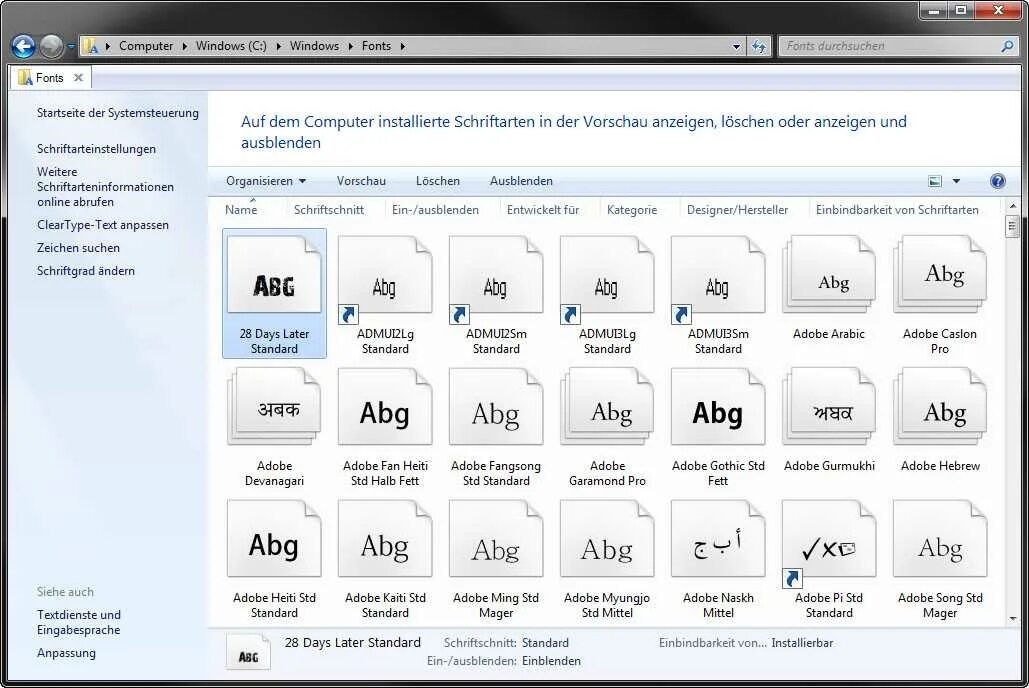Sort by Kategorie column header
Screen dimensions: 1029x688
(x=632, y=209)
